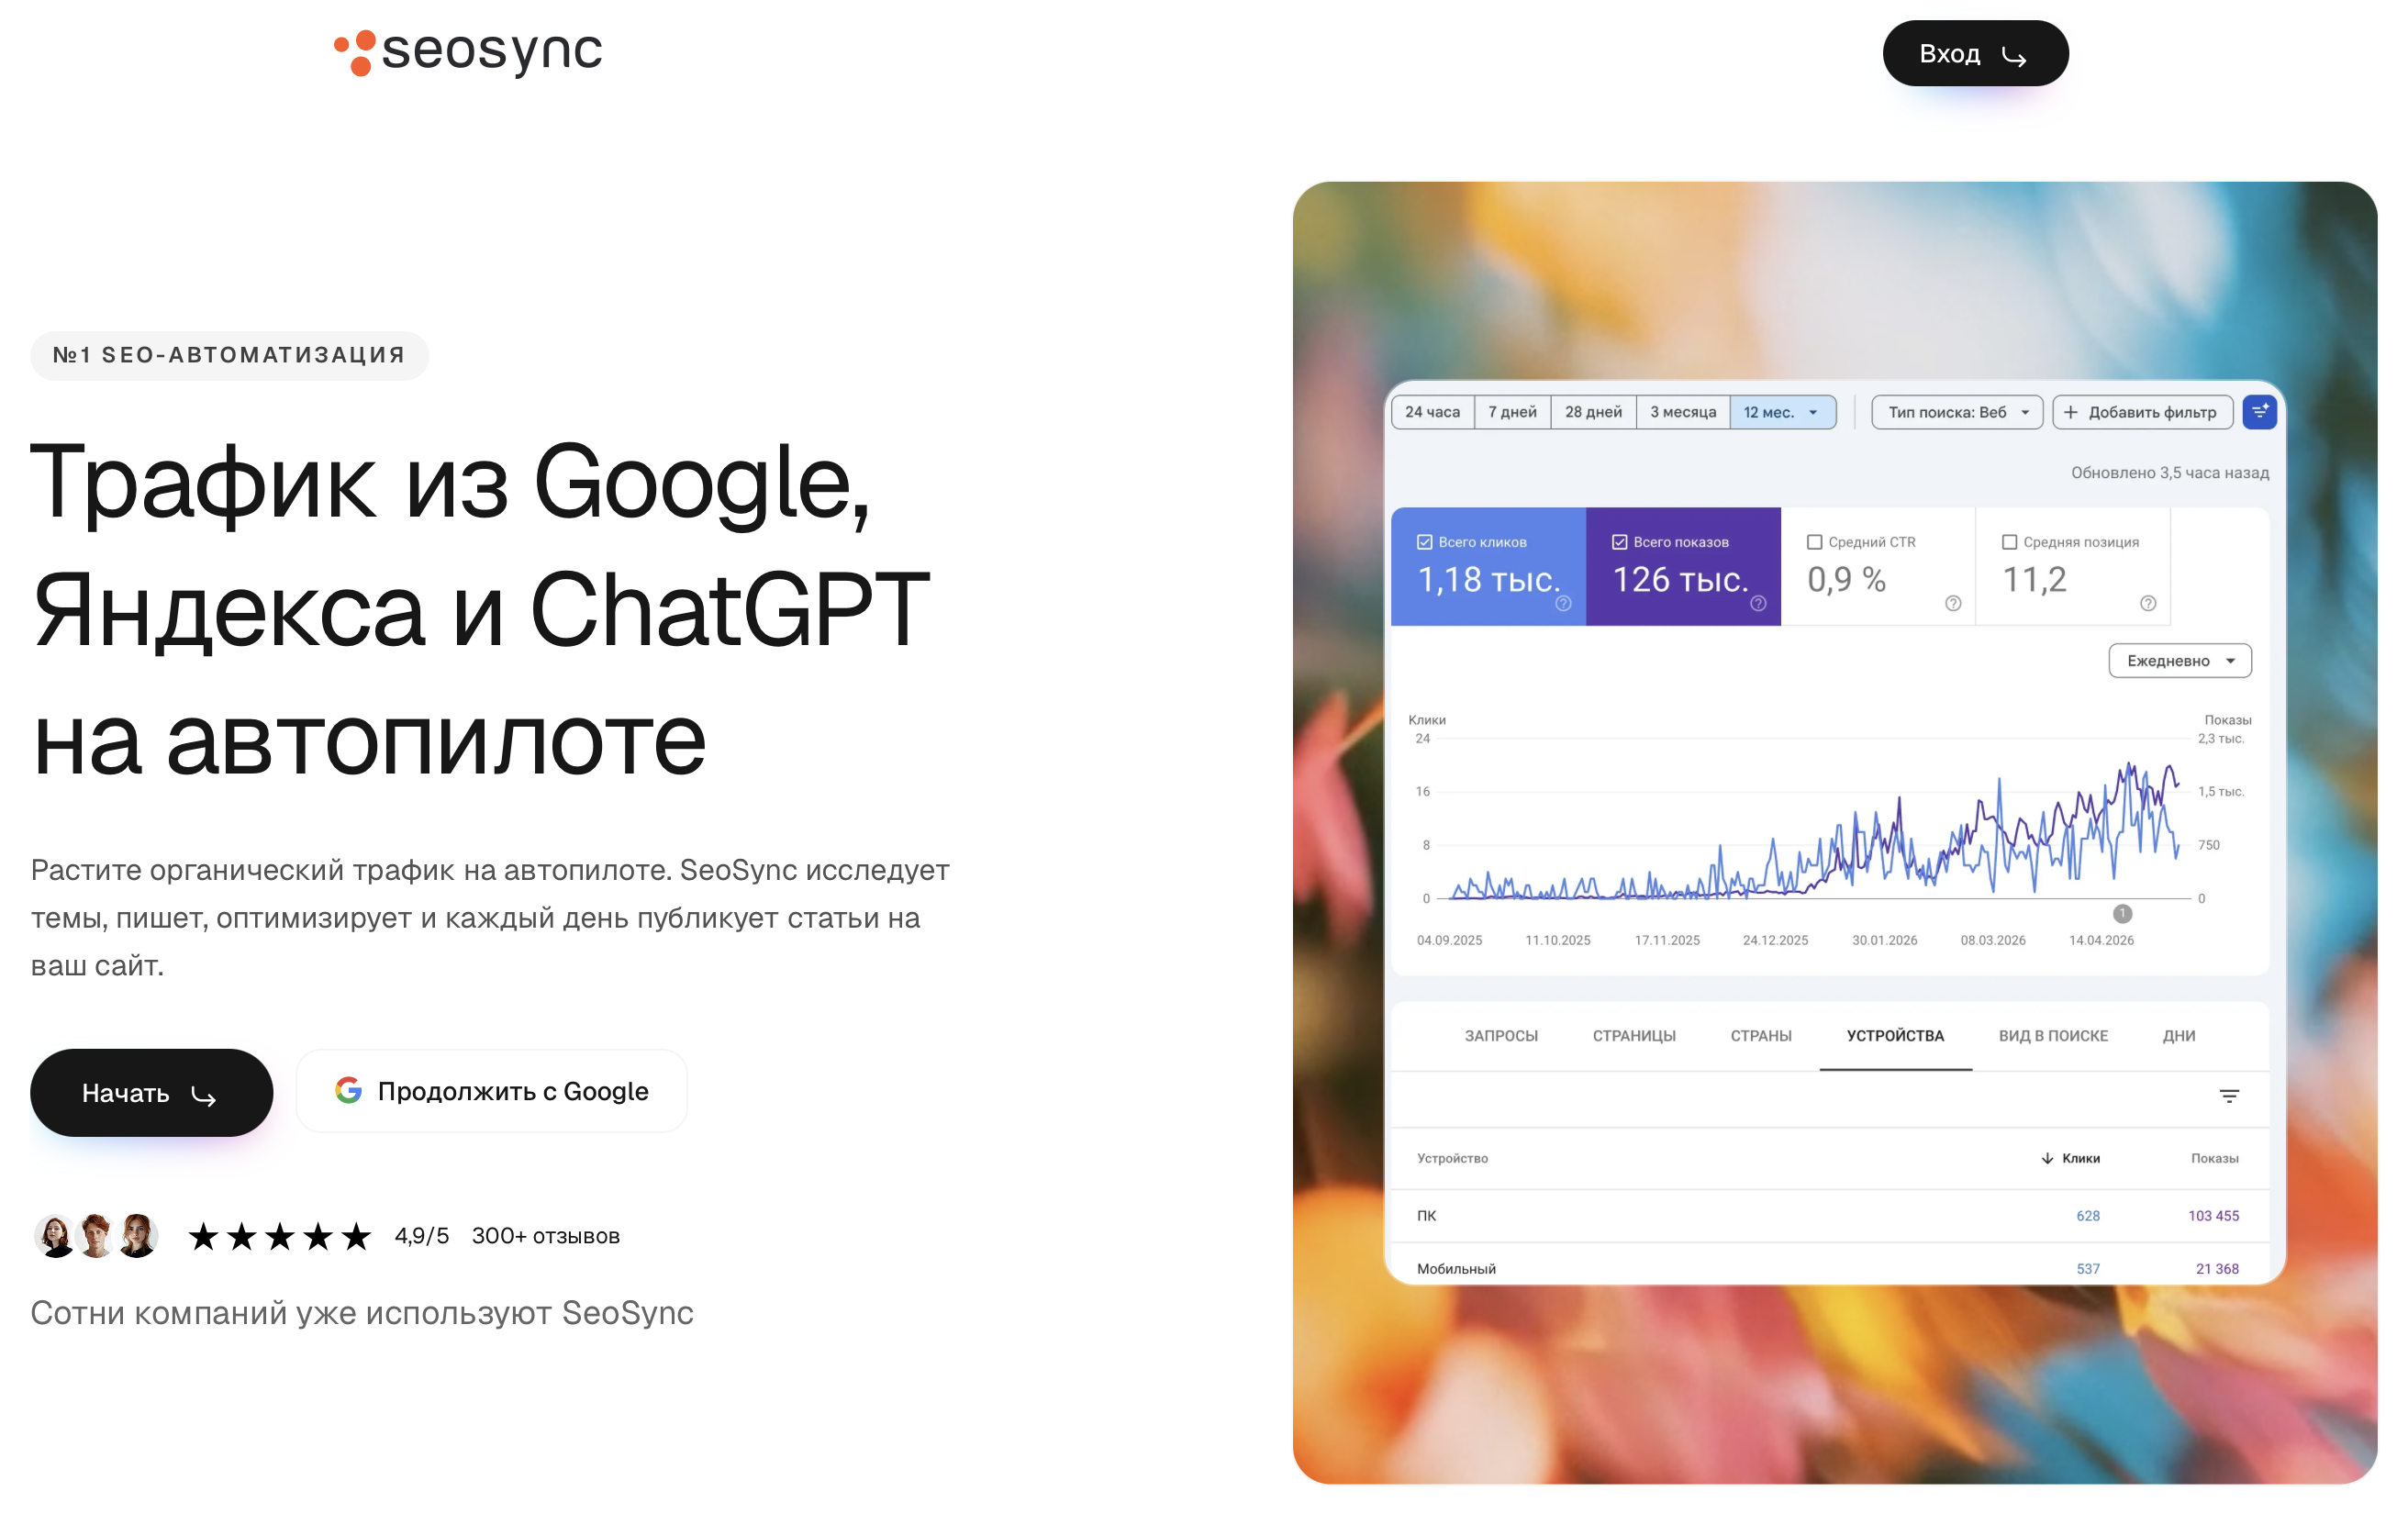Image resolution: width=2408 pixels, height=1525 pixels.
Task: Open the 12 мес. range dropdown
Action: click(1782, 412)
